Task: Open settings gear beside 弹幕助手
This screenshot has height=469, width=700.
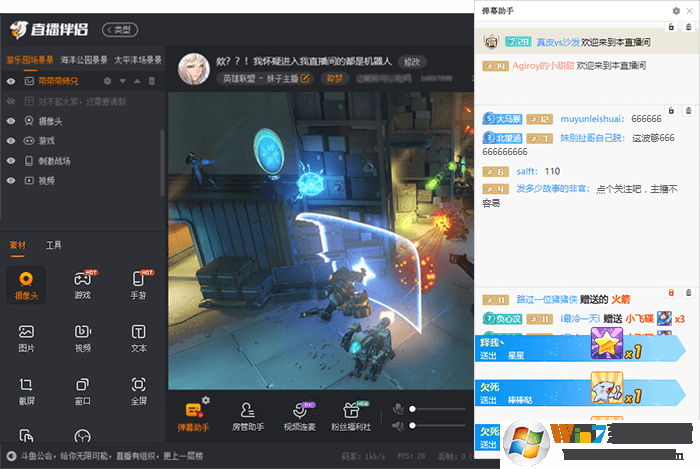Action: [x=206, y=400]
